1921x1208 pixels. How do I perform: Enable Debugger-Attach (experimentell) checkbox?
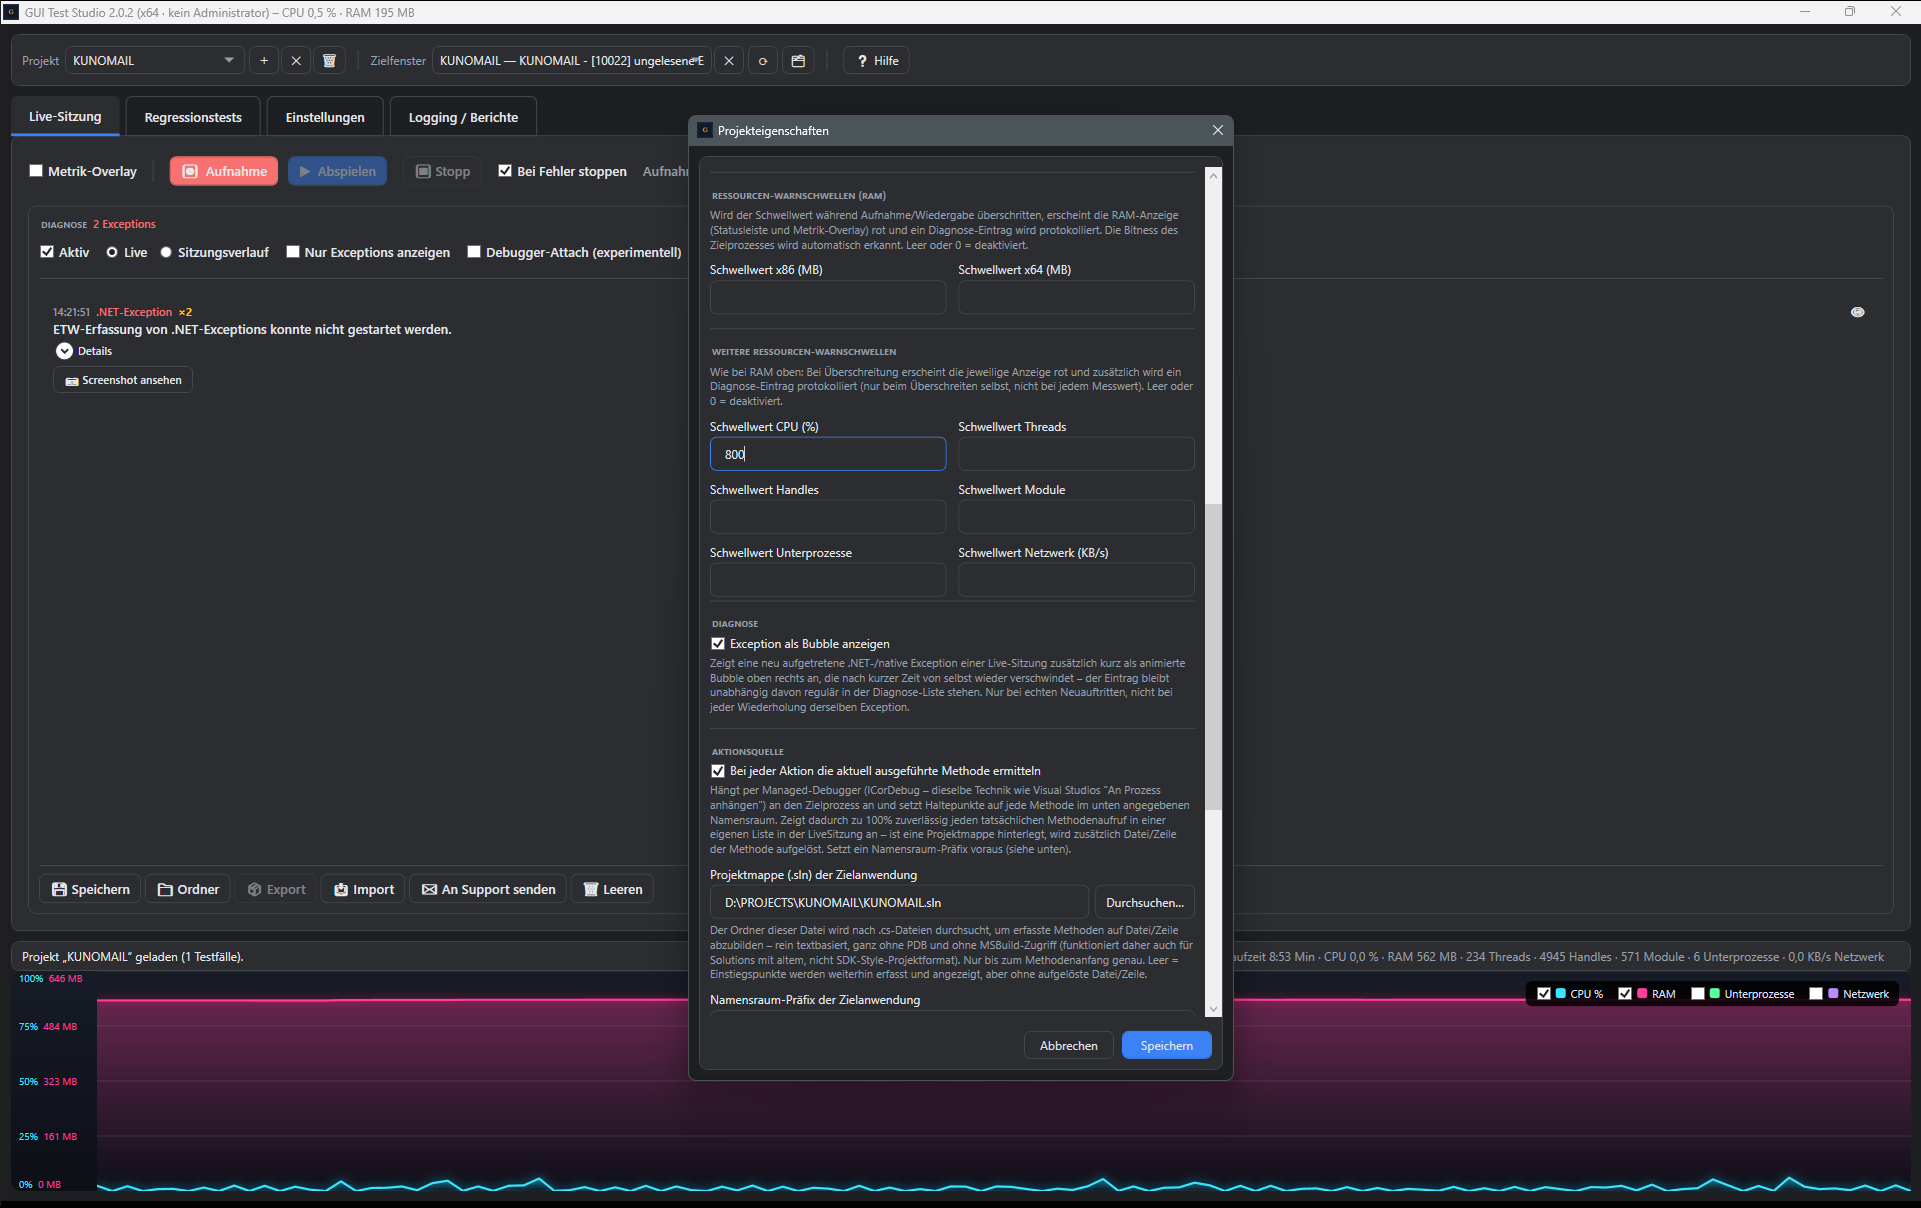(474, 252)
